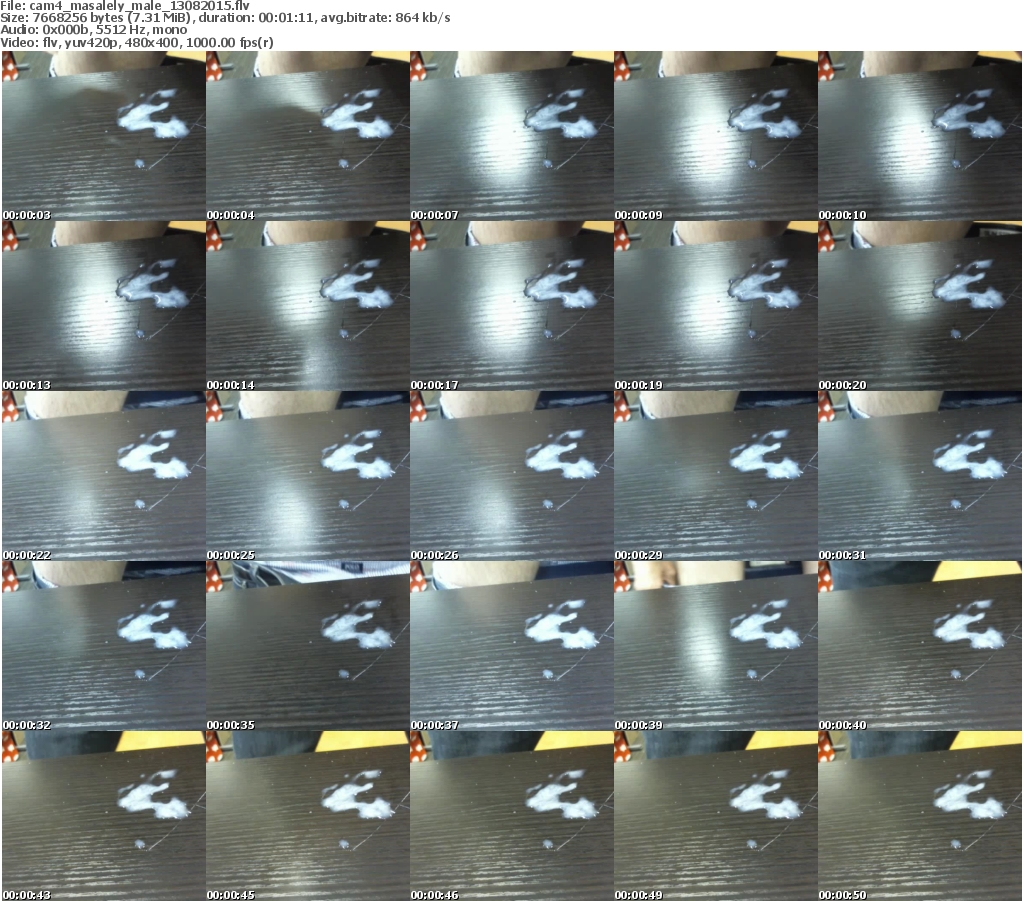Click the 'File:' header line with .flv name
Viewport: 1024px width, 901px height.
point(125,5)
